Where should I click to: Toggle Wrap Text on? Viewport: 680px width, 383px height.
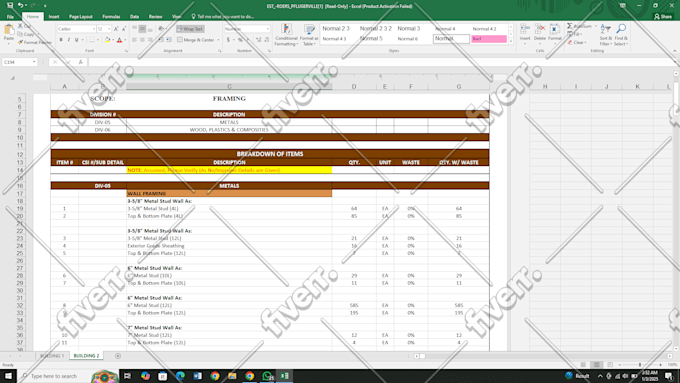tap(190, 29)
